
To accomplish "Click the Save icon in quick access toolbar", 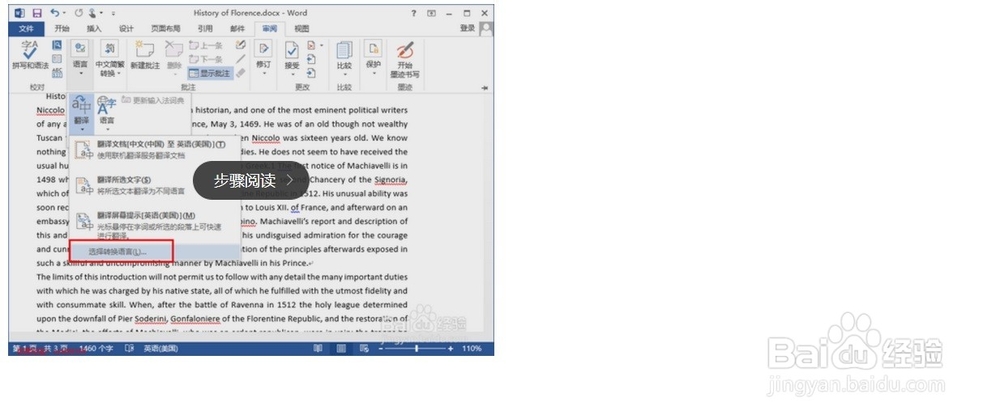I will (37, 13).
